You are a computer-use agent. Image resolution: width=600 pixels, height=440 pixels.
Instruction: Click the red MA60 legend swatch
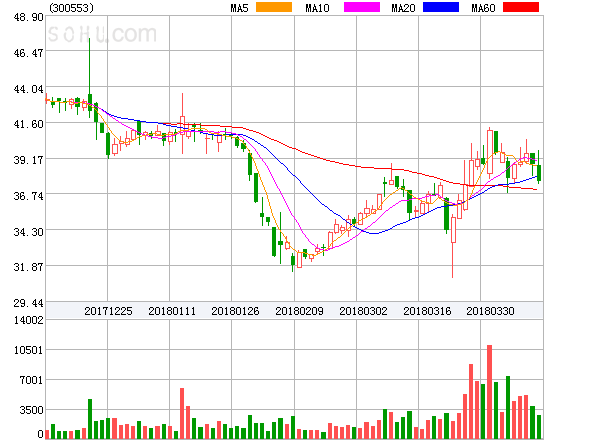[521, 7]
